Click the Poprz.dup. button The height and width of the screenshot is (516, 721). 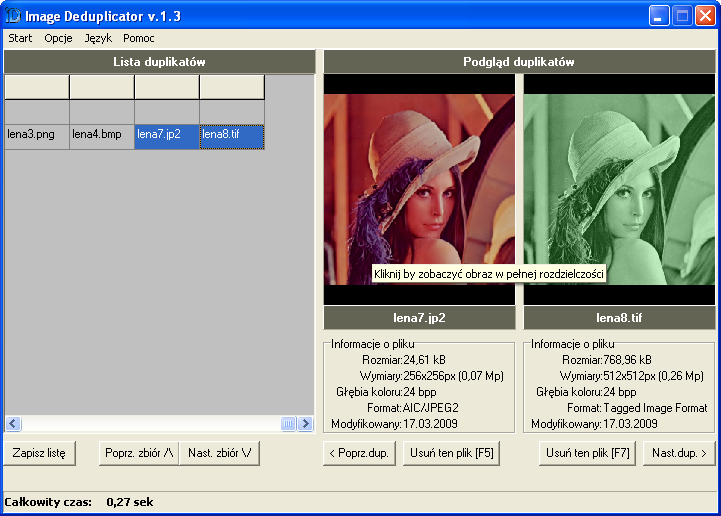pyautogui.click(x=359, y=453)
